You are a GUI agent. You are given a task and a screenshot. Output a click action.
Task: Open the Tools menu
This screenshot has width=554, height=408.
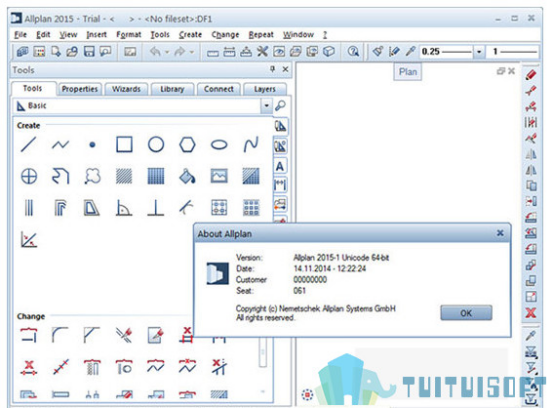click(x=160, y=35)
